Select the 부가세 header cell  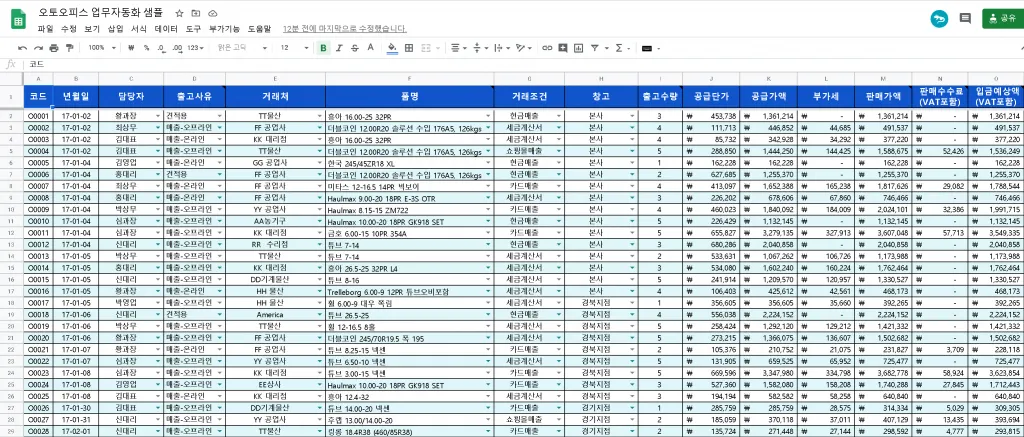pyautogui.click(x=825, y=97)
